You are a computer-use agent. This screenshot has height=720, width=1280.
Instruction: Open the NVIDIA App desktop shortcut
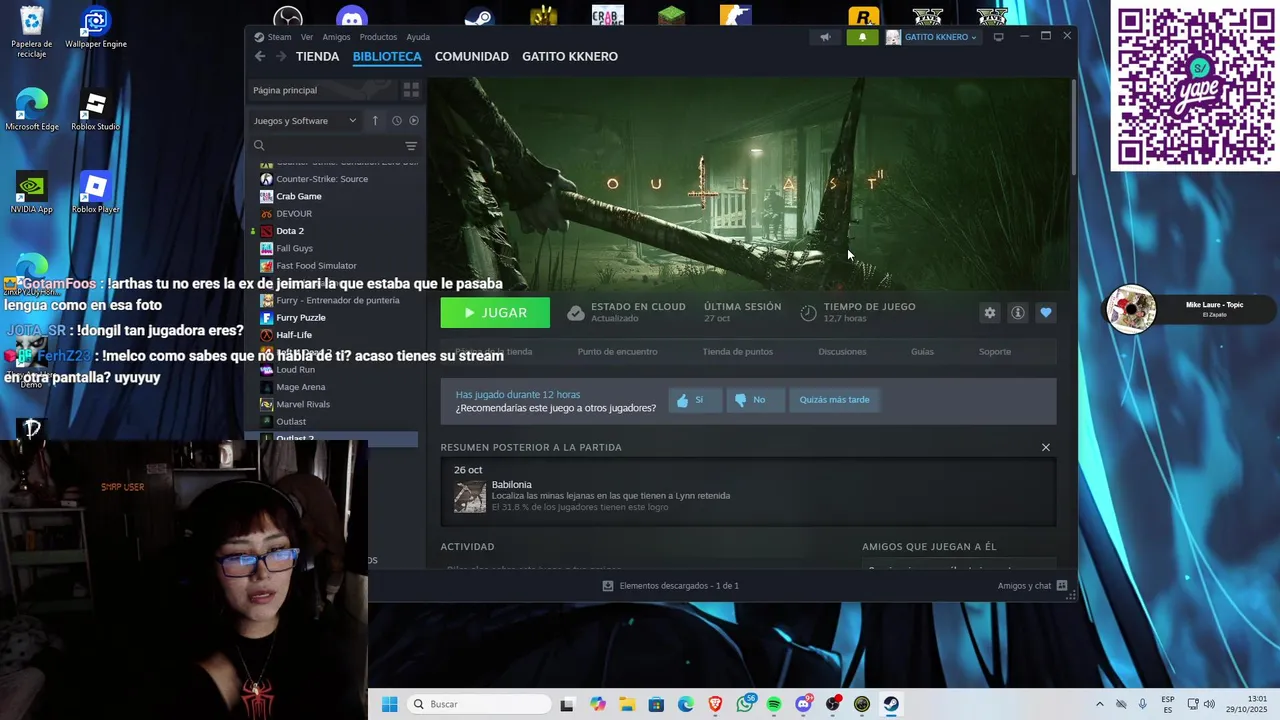[32, 194]
